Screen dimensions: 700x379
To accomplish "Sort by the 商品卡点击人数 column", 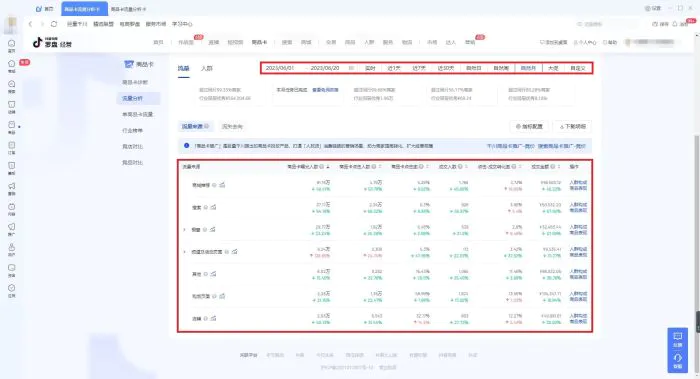I will pos(380,167).
